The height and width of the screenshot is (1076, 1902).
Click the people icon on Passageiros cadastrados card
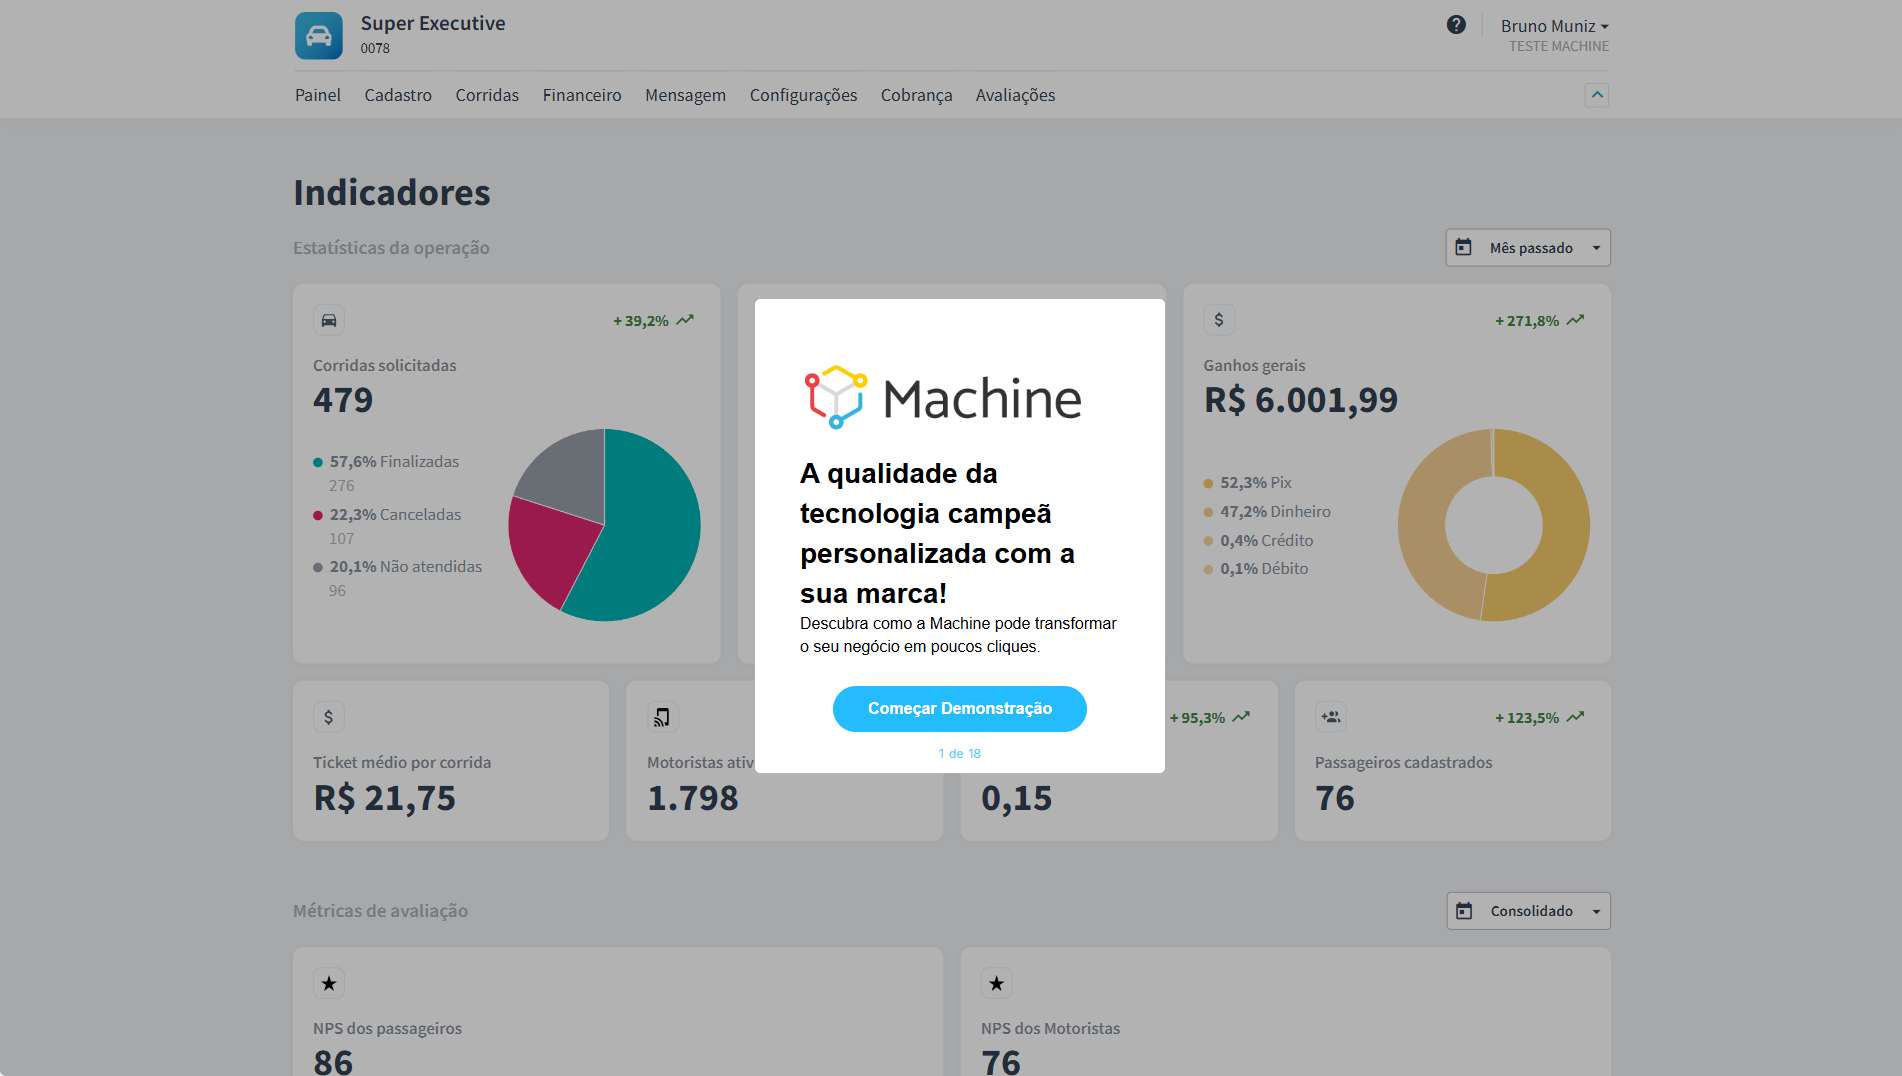1331,717
